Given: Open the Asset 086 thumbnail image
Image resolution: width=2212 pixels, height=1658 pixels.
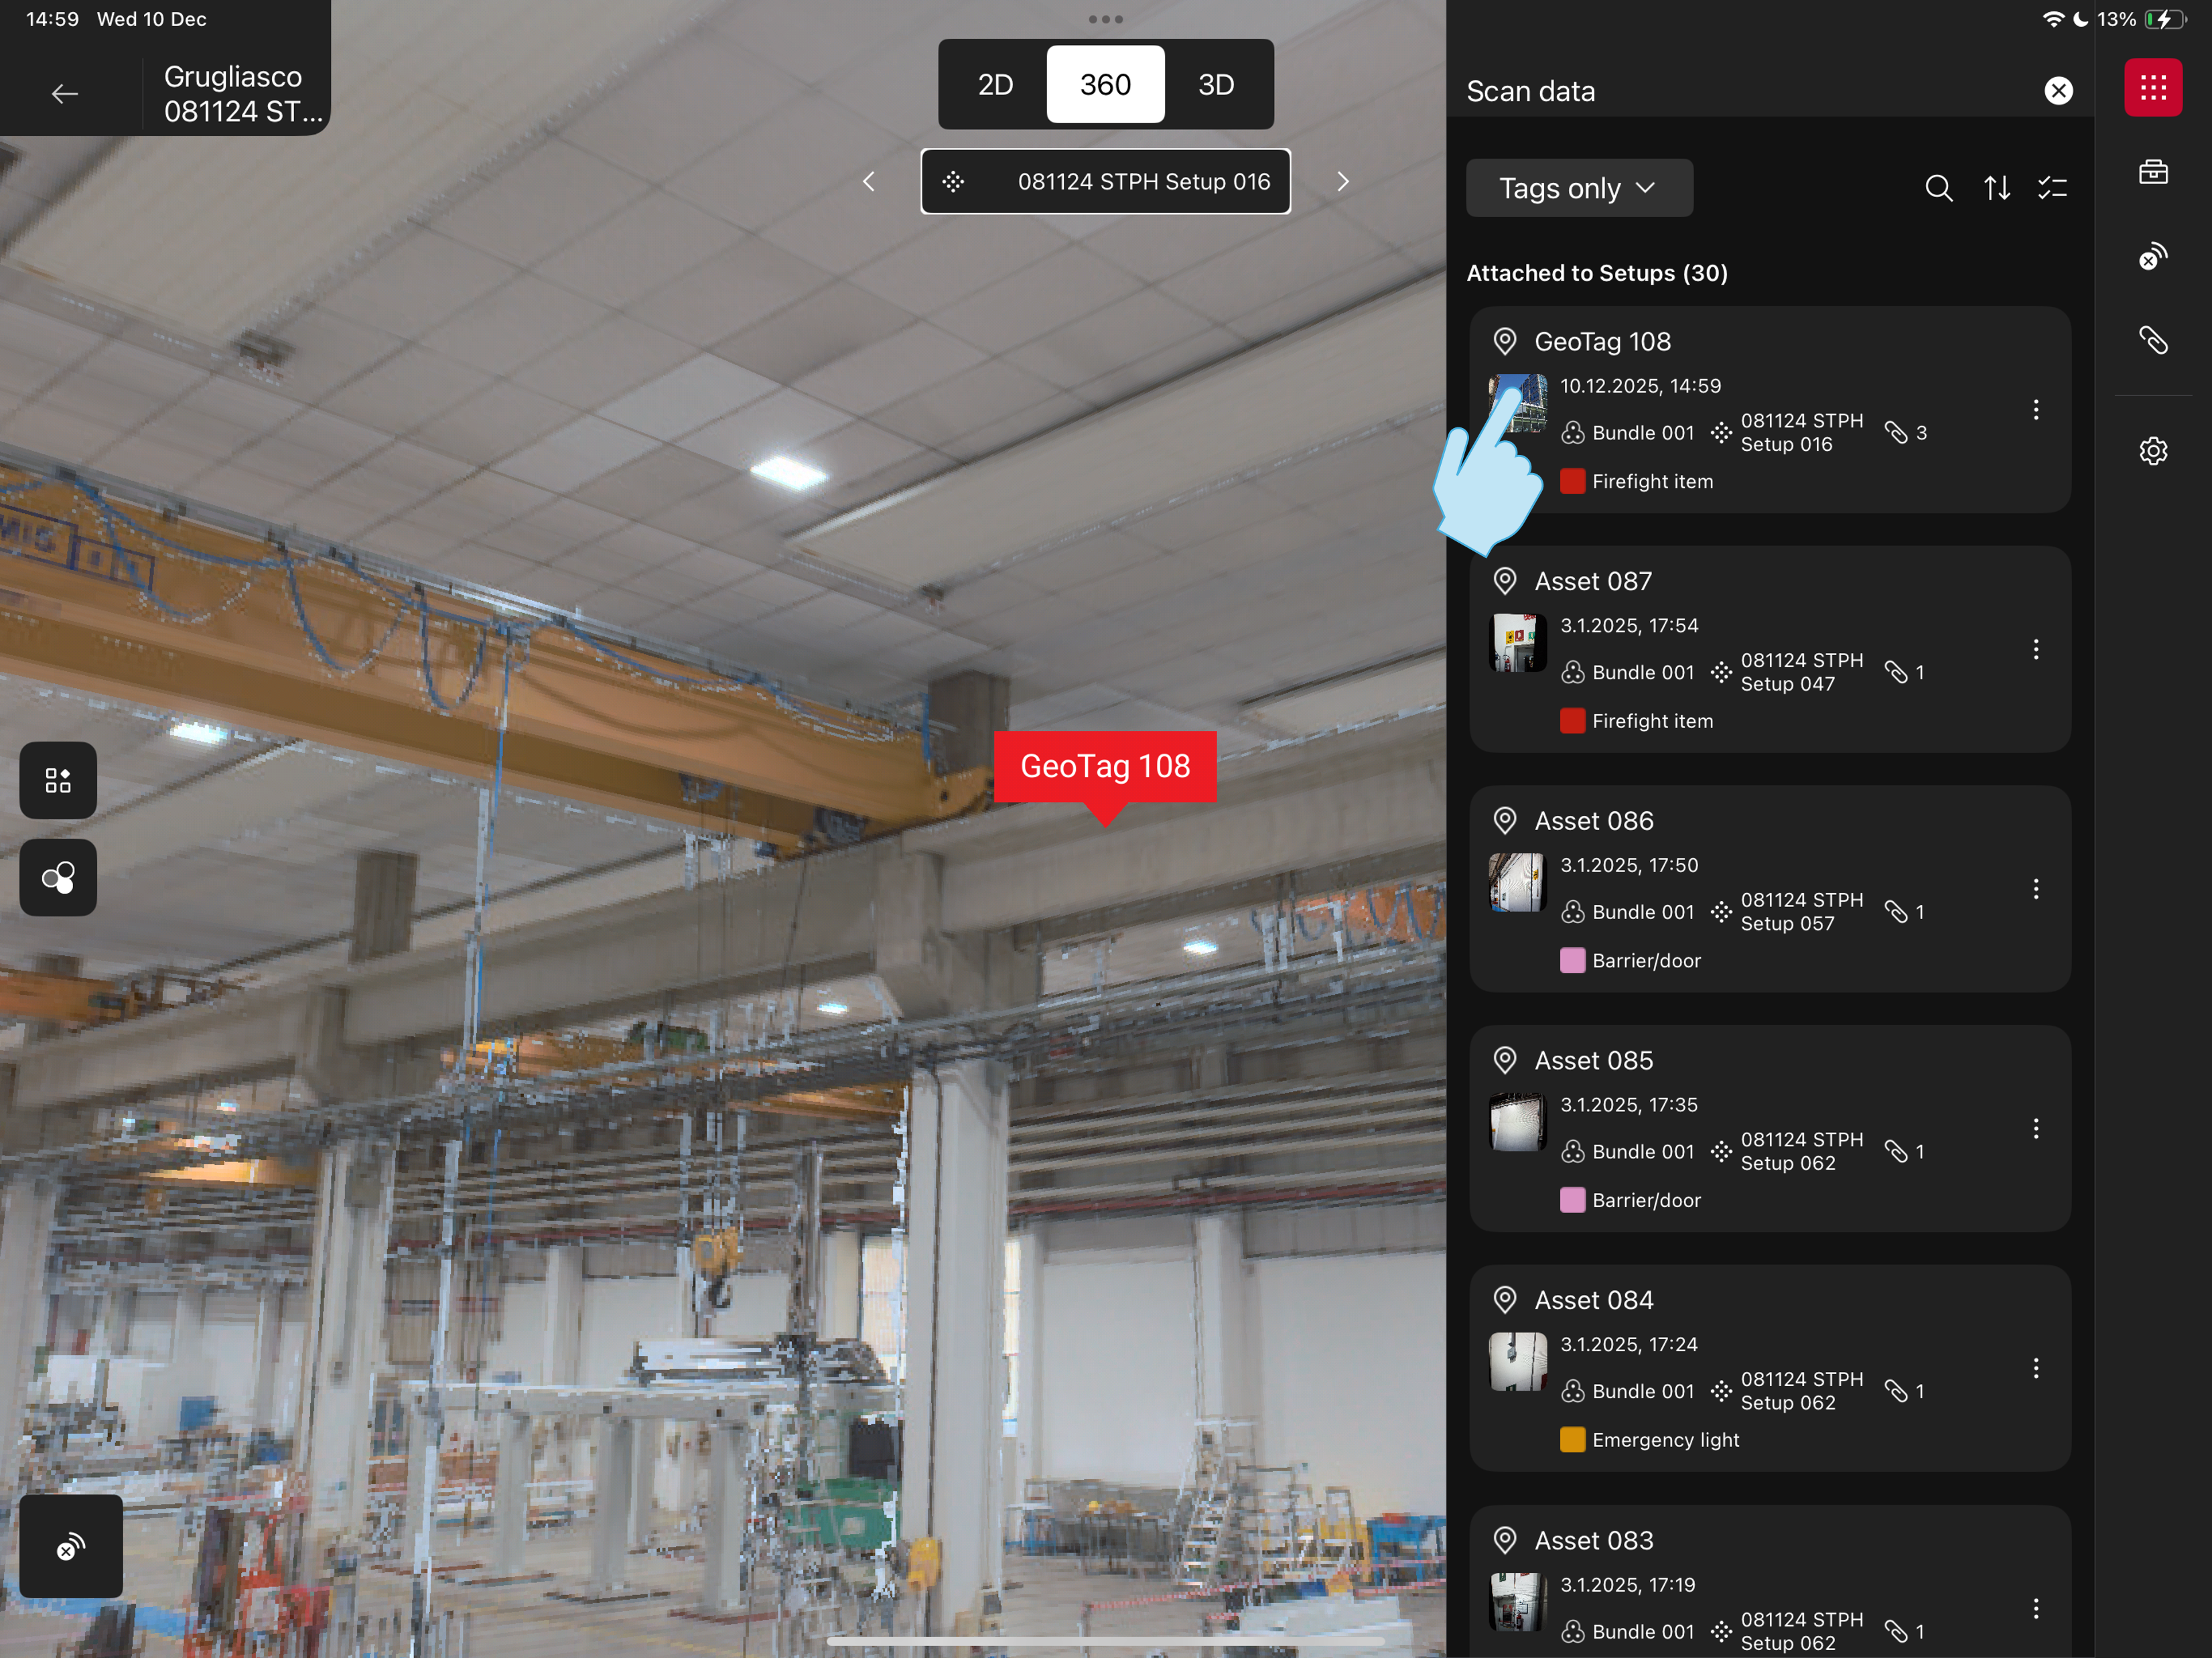Looking at the screenshot, I should (x=1517, y=882).
